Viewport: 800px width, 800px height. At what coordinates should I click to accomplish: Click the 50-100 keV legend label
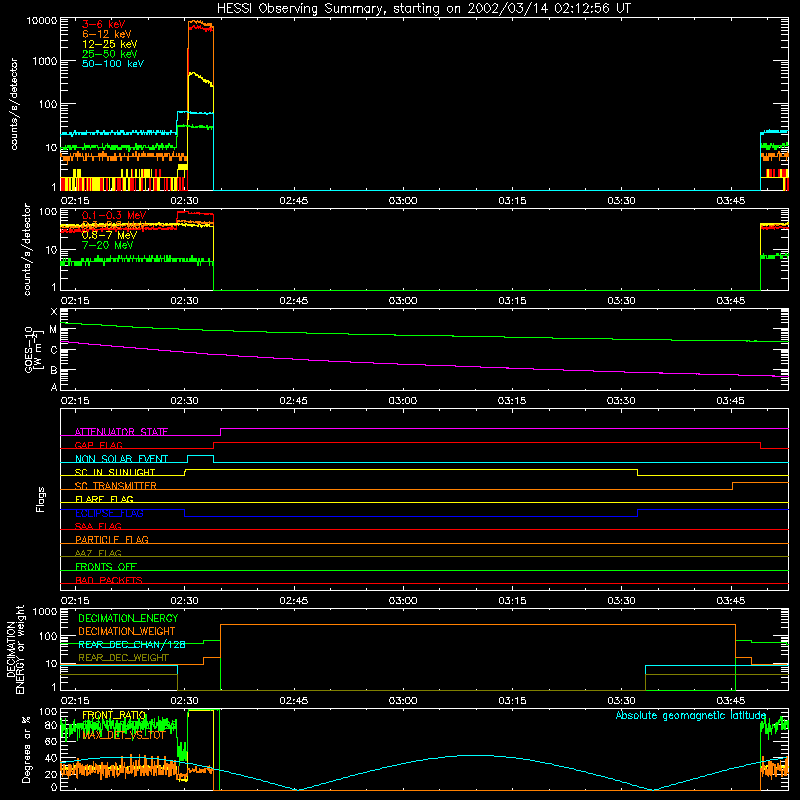113,64
